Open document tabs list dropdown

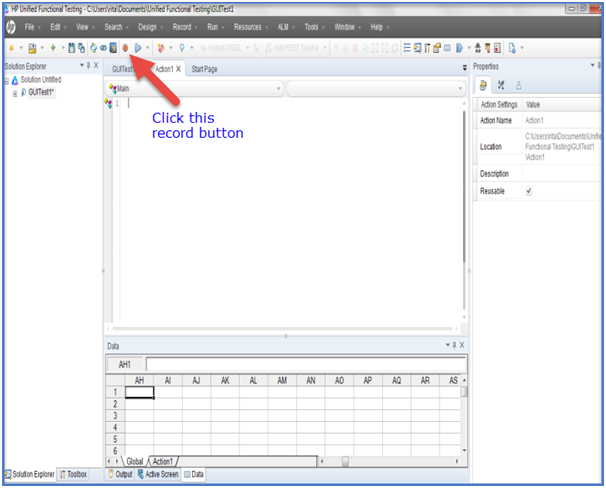coord(465,68)
